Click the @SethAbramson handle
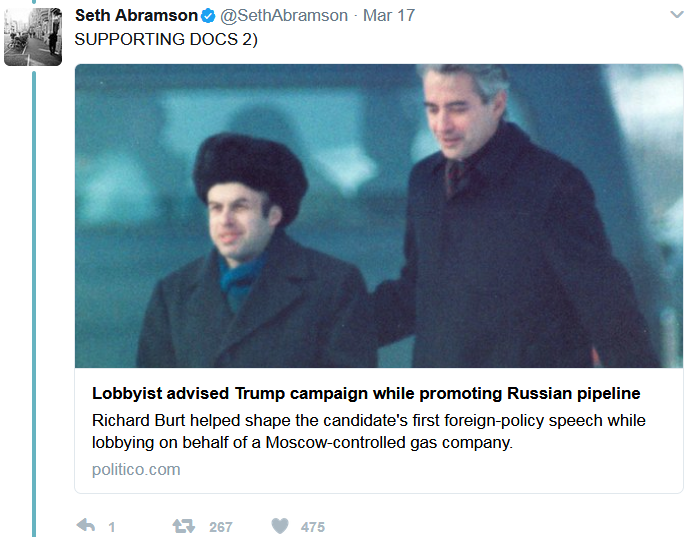This screenshot has width=700, height=537. pos(283,15)
